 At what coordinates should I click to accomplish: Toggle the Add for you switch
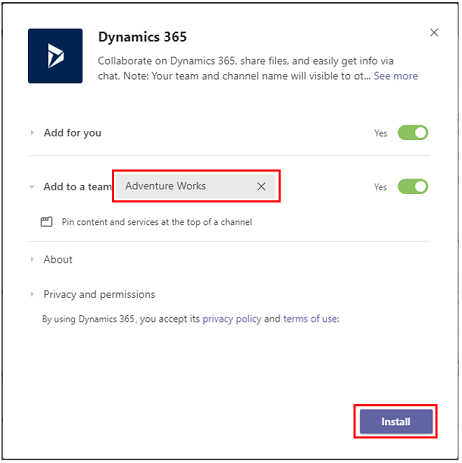pyautogui.click(x=413, y=133)
